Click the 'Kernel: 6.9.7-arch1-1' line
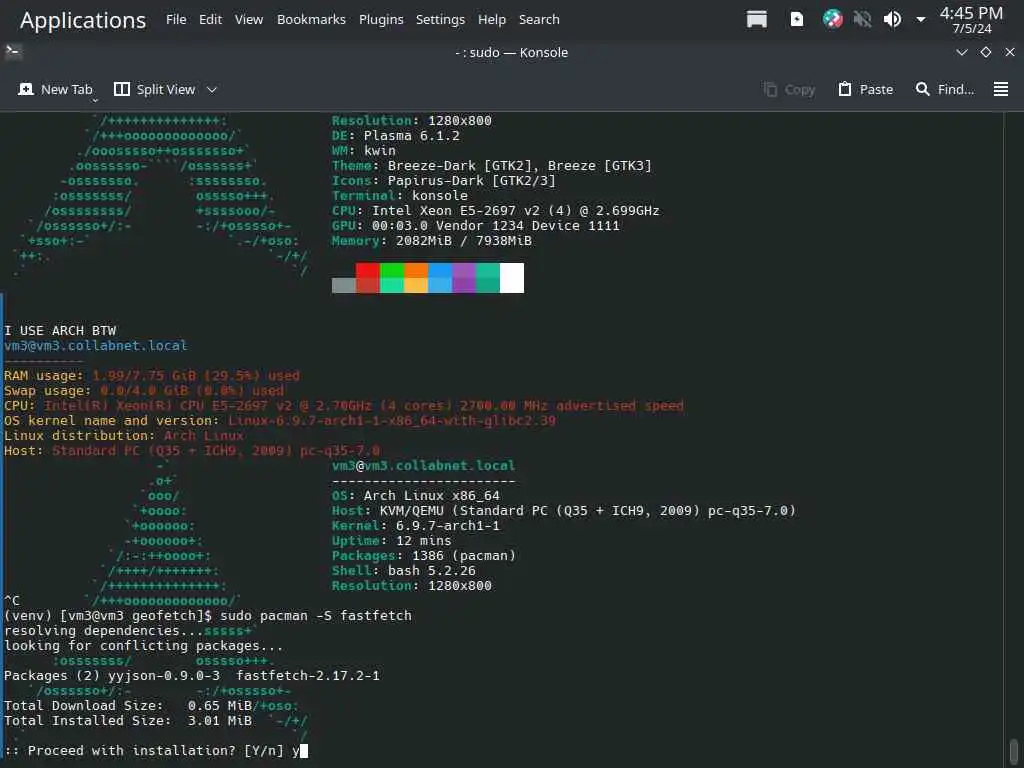The image size is (1024, 768). tap(415, 526)
